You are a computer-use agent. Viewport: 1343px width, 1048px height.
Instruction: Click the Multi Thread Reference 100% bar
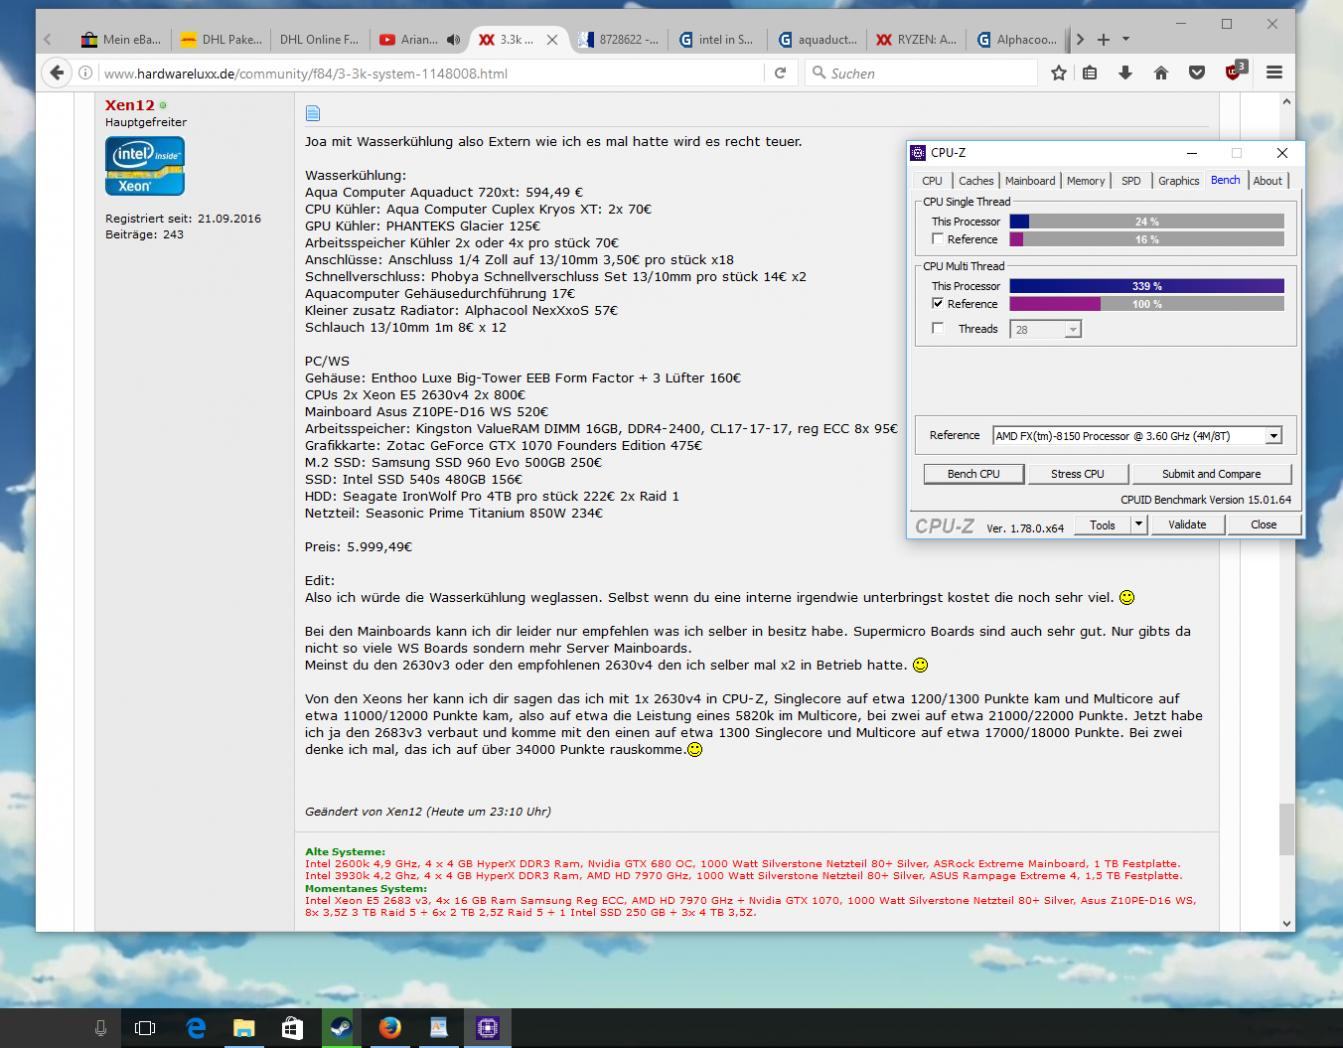1146,304
